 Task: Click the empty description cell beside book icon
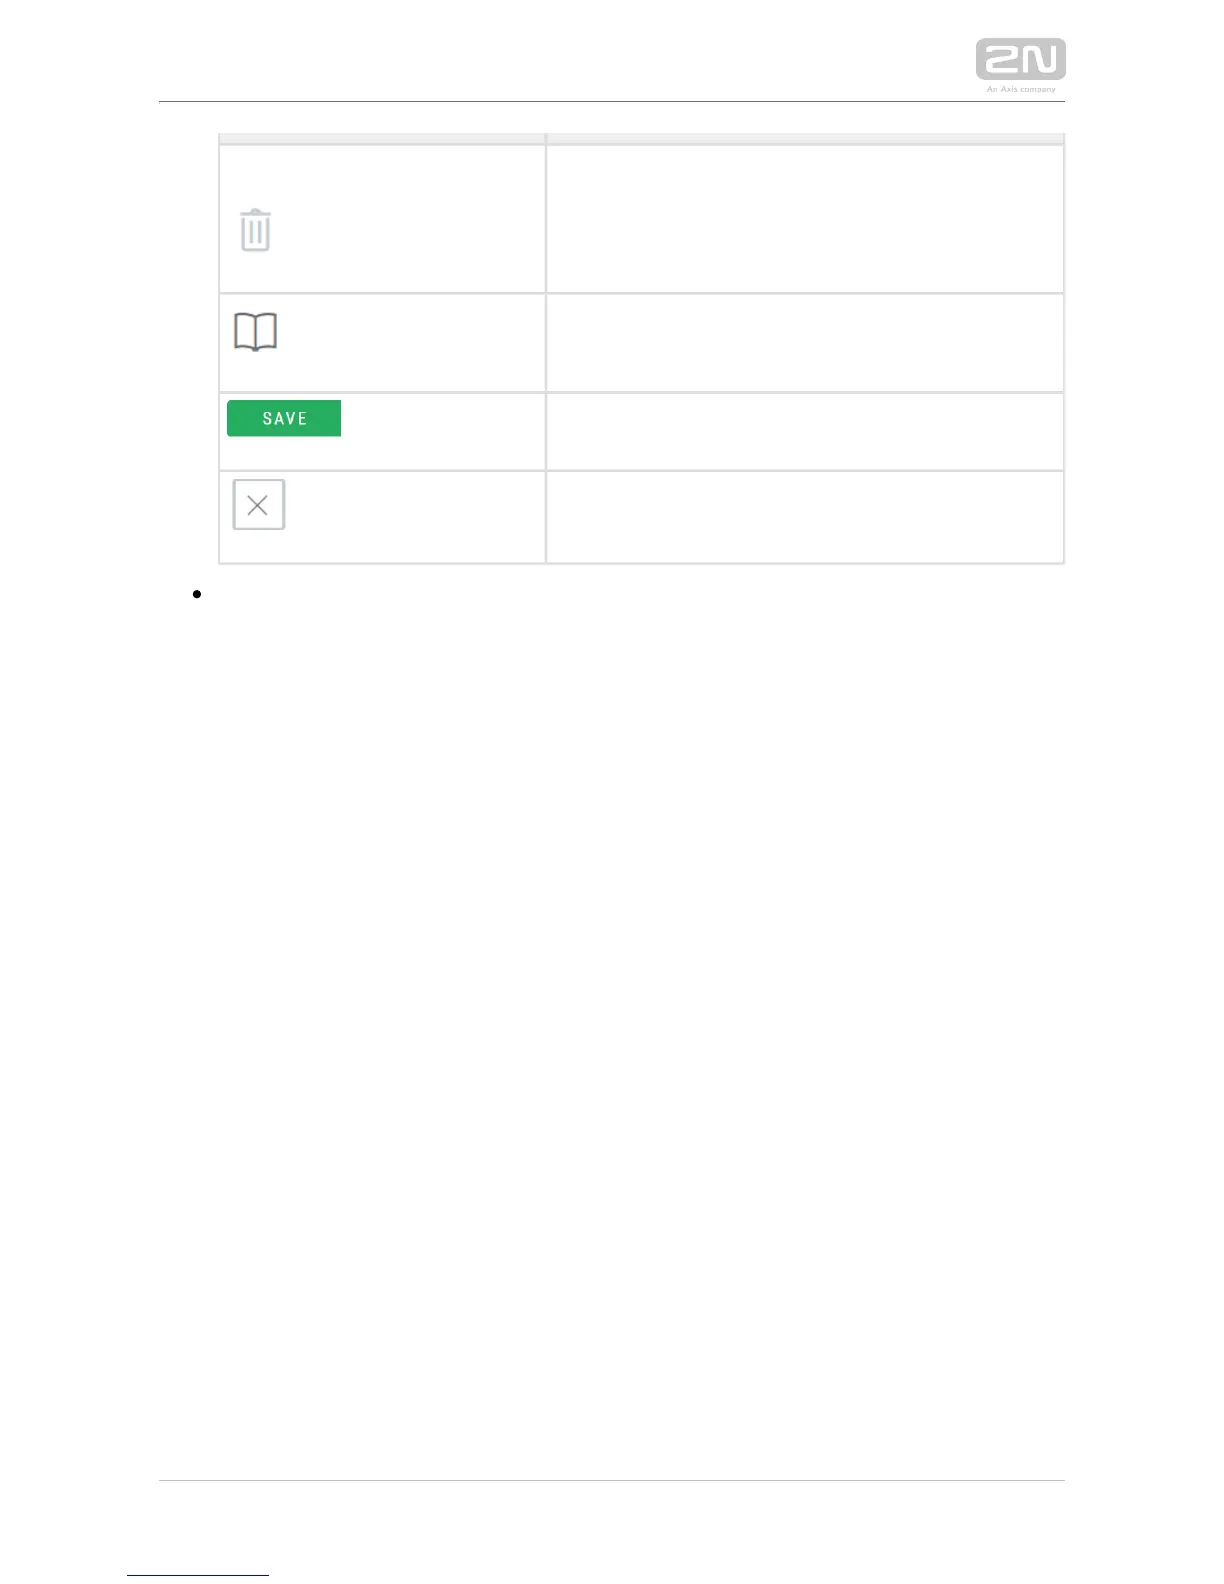point(805,343)
